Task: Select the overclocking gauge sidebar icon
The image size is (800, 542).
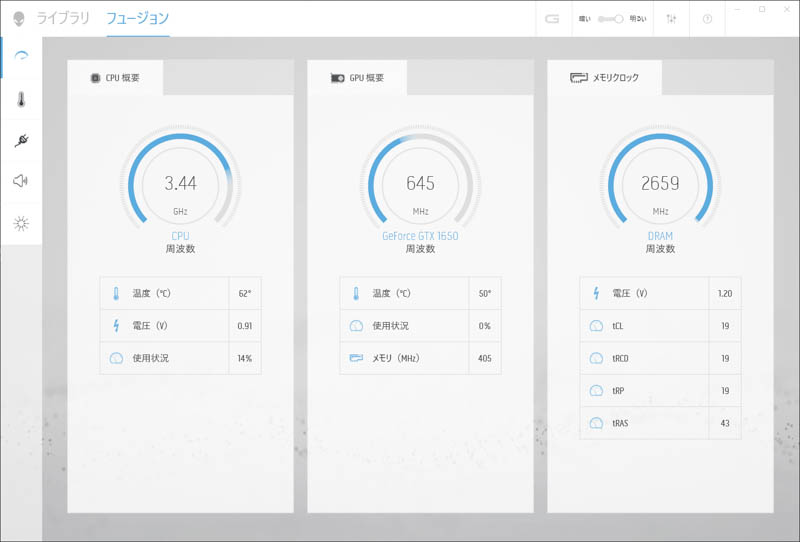Action: (21, 56)
